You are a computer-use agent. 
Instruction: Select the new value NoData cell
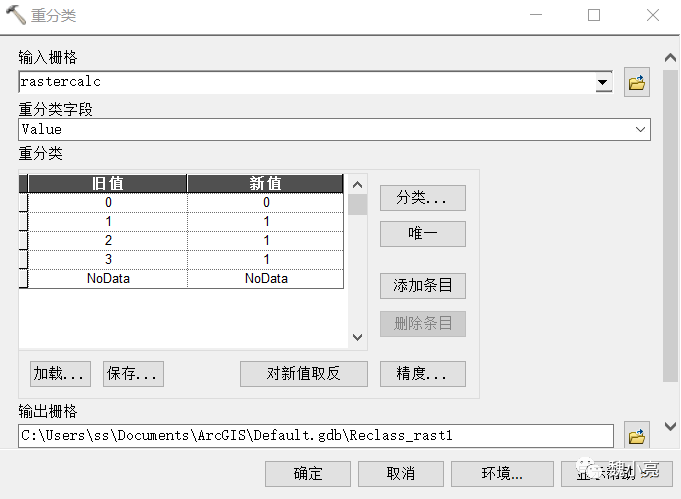(266, 278)
